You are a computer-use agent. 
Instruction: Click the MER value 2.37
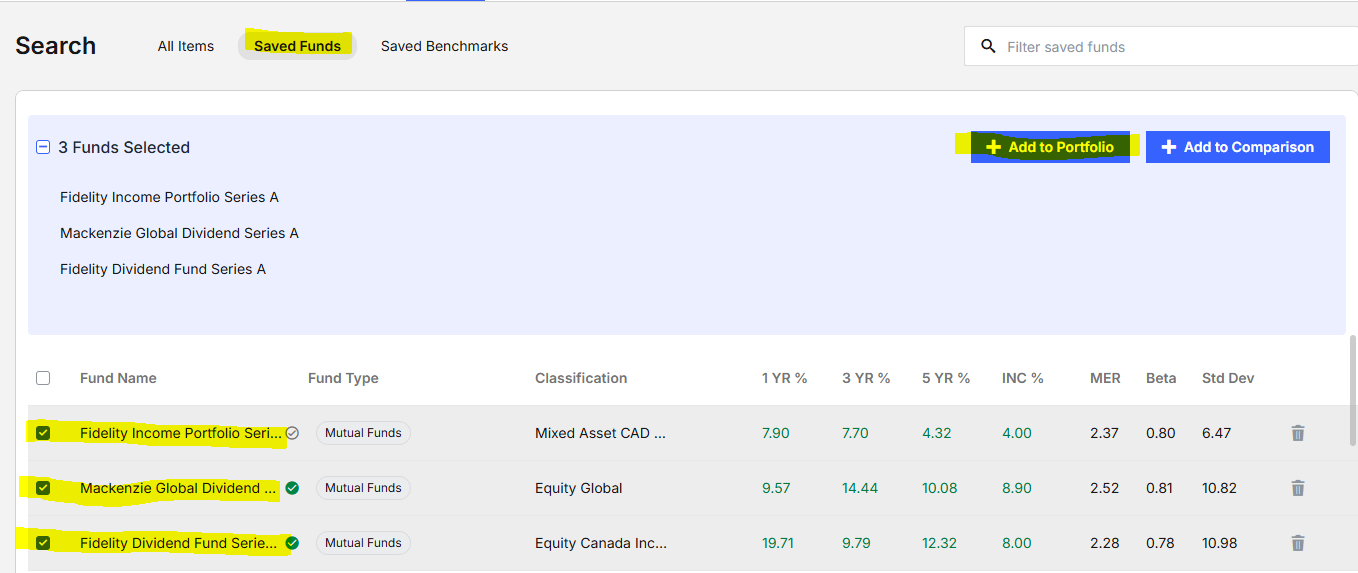pyautogui.click(x=1103, y=433)
